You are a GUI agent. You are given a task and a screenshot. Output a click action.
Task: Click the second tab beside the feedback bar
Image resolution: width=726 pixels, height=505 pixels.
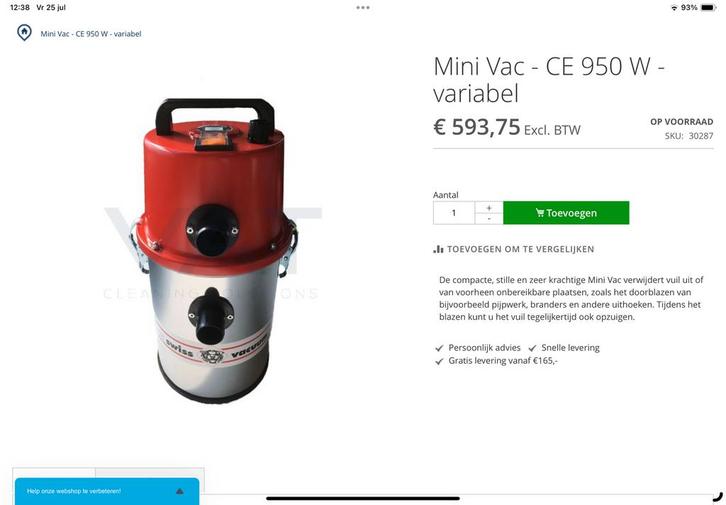(150, 473)
